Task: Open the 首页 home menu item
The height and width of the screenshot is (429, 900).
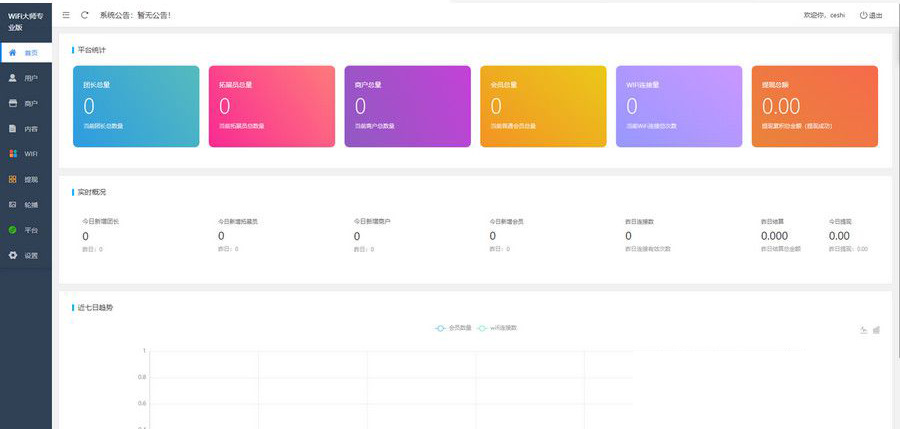Action: pyautogui.click(x=26, y=53)
